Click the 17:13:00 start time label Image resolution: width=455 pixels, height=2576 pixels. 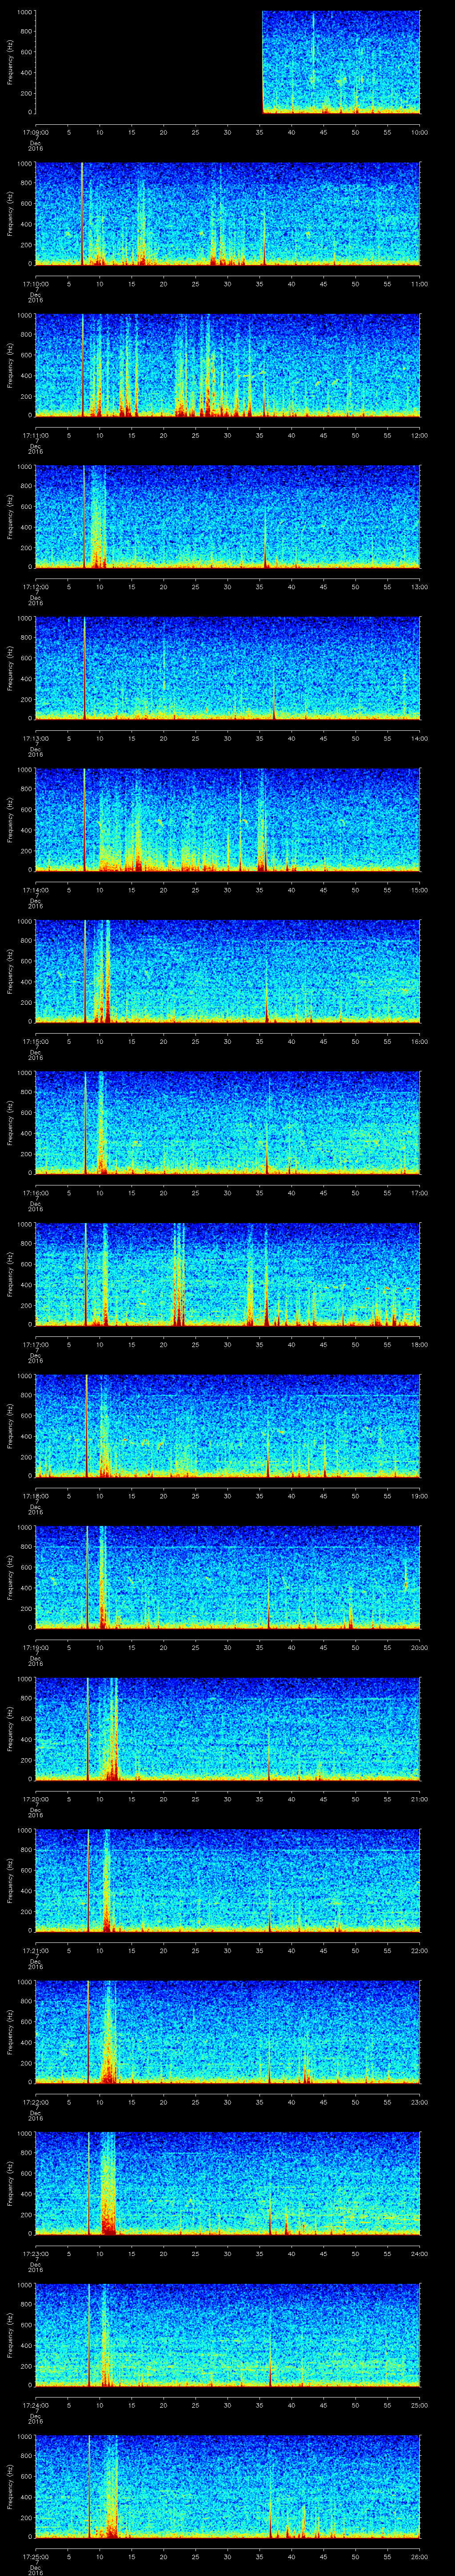(35, 738)
